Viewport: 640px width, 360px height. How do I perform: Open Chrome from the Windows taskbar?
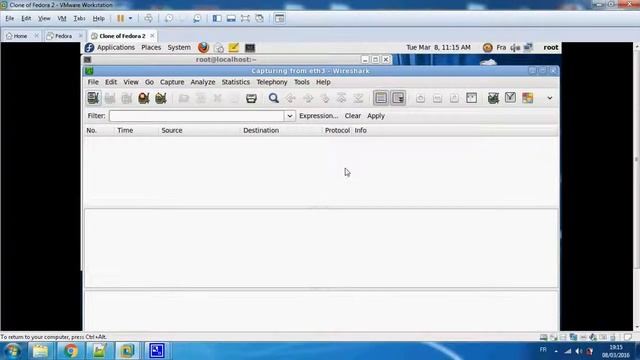(71, 351)
